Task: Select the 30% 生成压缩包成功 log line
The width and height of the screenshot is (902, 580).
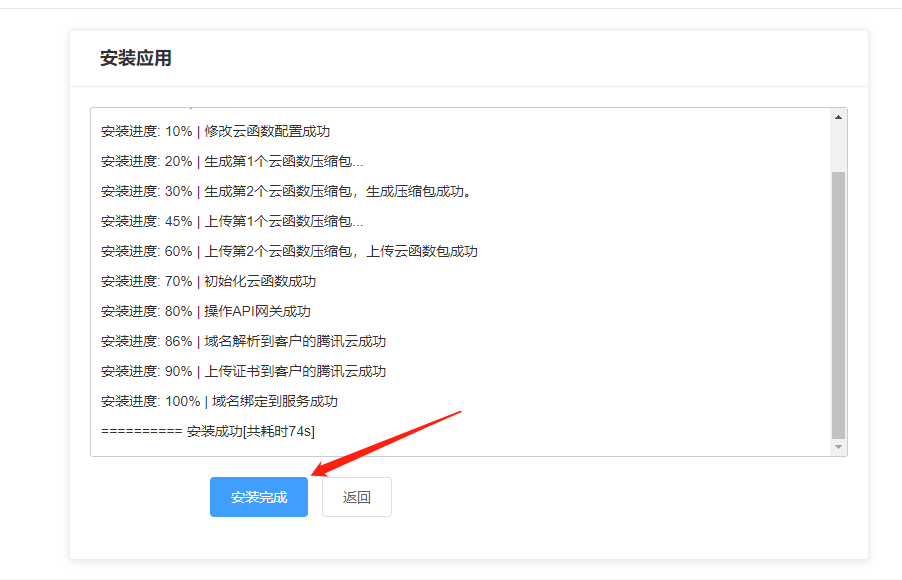Action: tap(287, 191)
